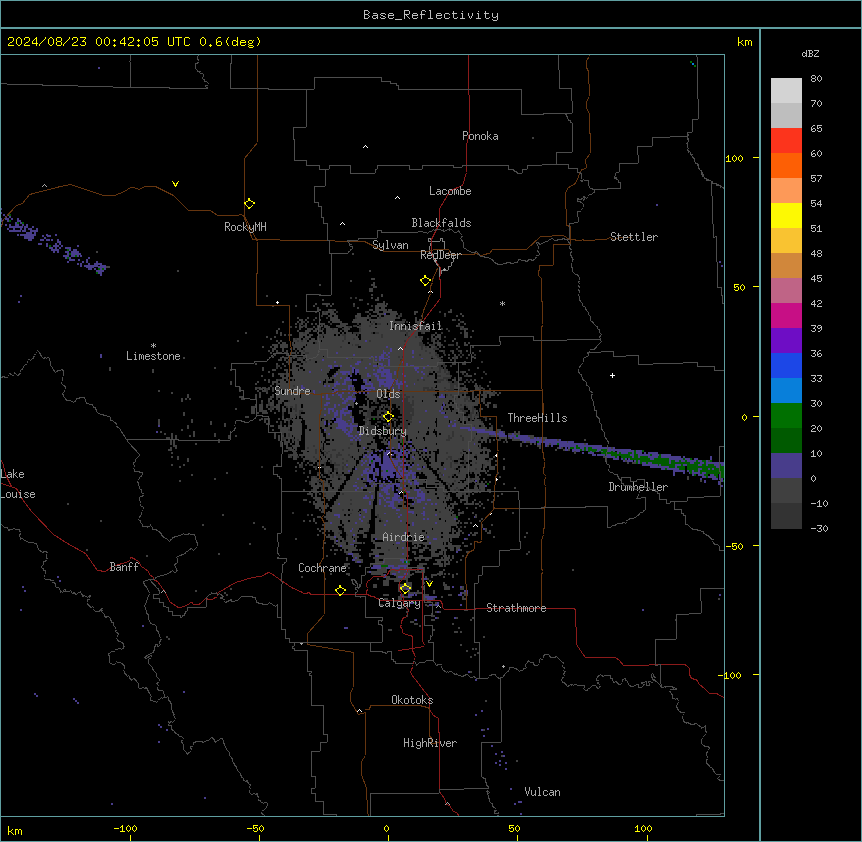
Task: Click the Banff label
Action: pos(124,567)
